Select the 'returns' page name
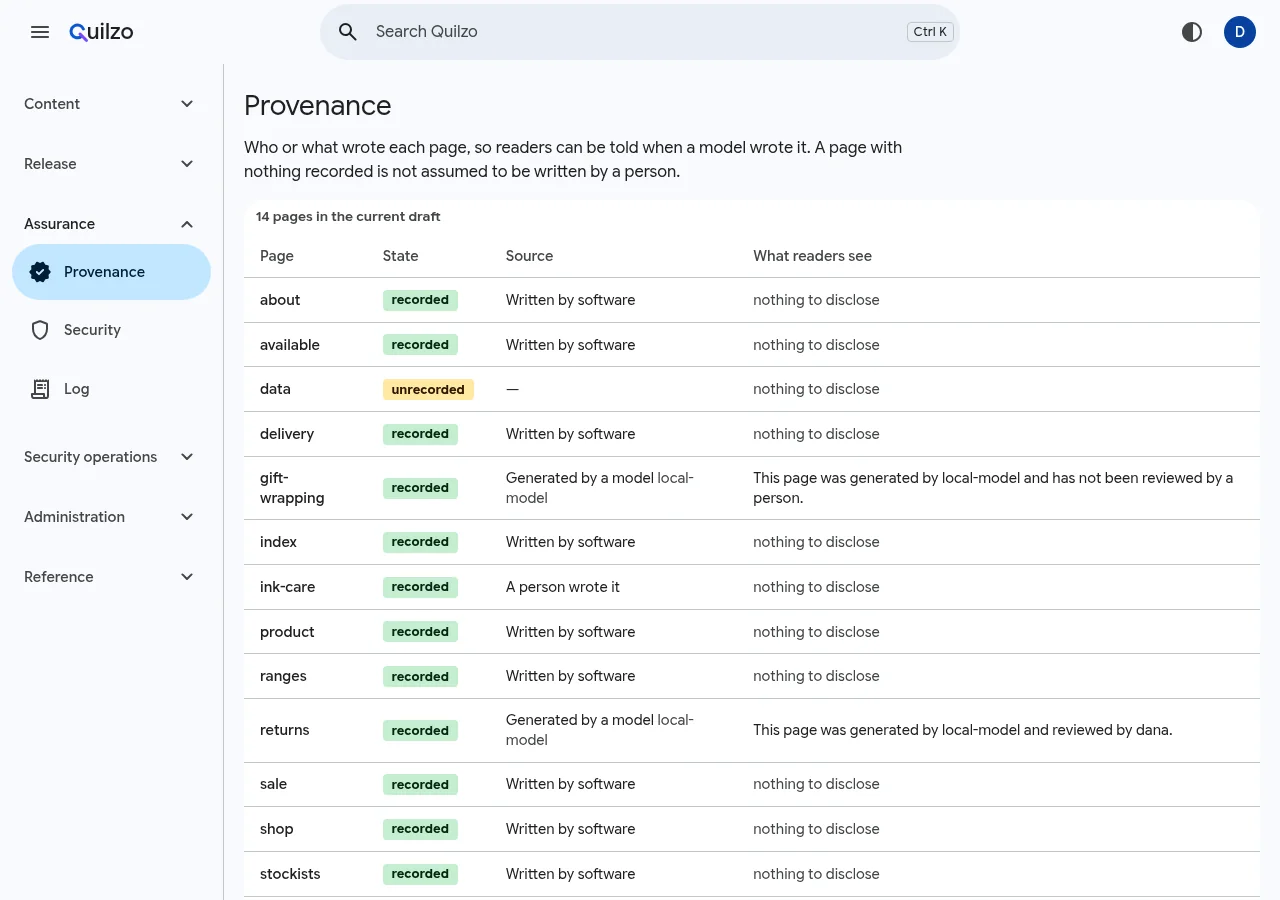 tap(285, 730)
